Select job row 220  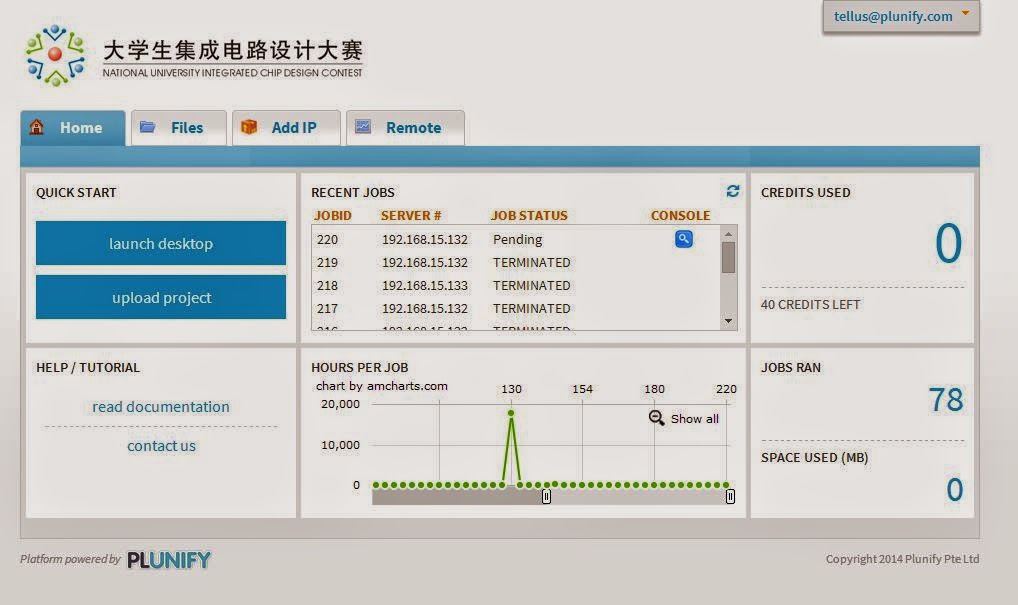(515, 239)
